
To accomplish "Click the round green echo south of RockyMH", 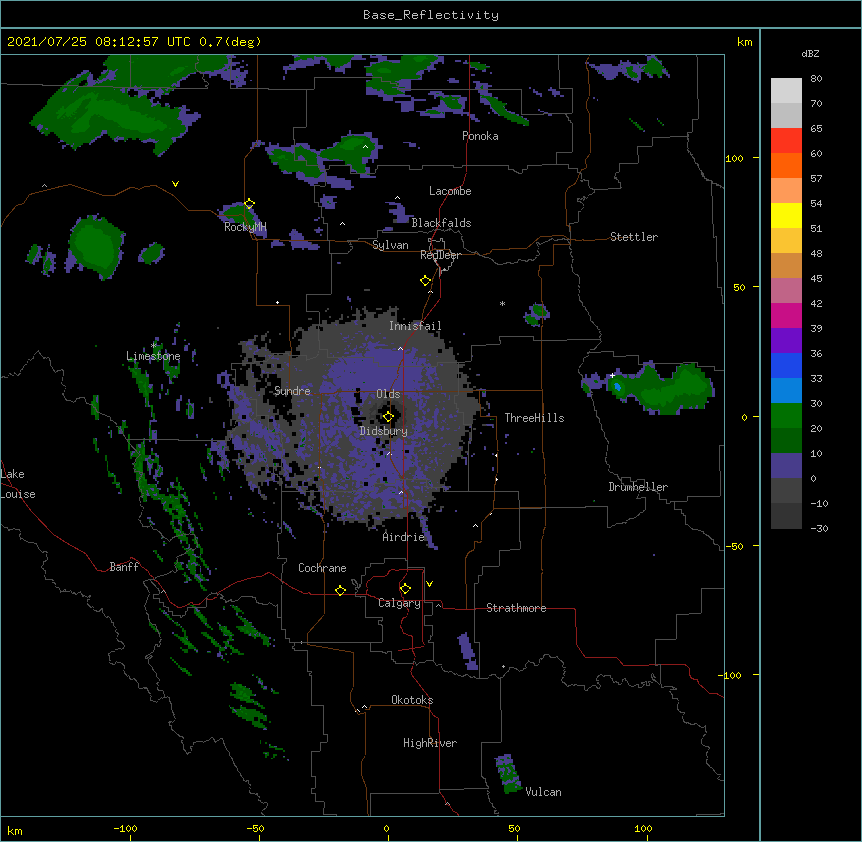I will tap(96, 246).
